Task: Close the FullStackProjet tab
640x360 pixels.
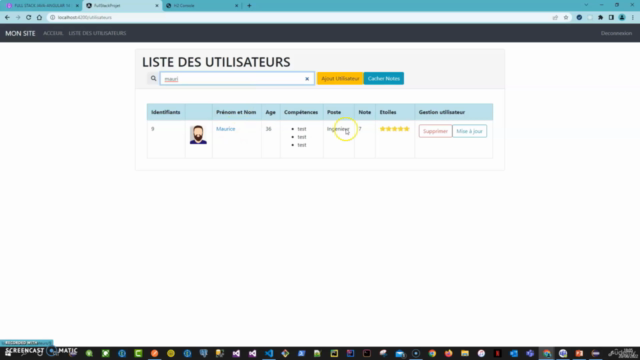Action: (x=157, y=6)
